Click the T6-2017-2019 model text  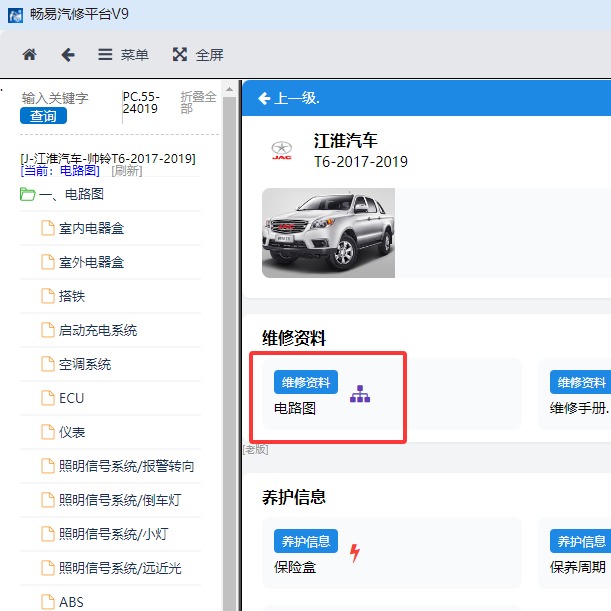click(x=361, y=162)
